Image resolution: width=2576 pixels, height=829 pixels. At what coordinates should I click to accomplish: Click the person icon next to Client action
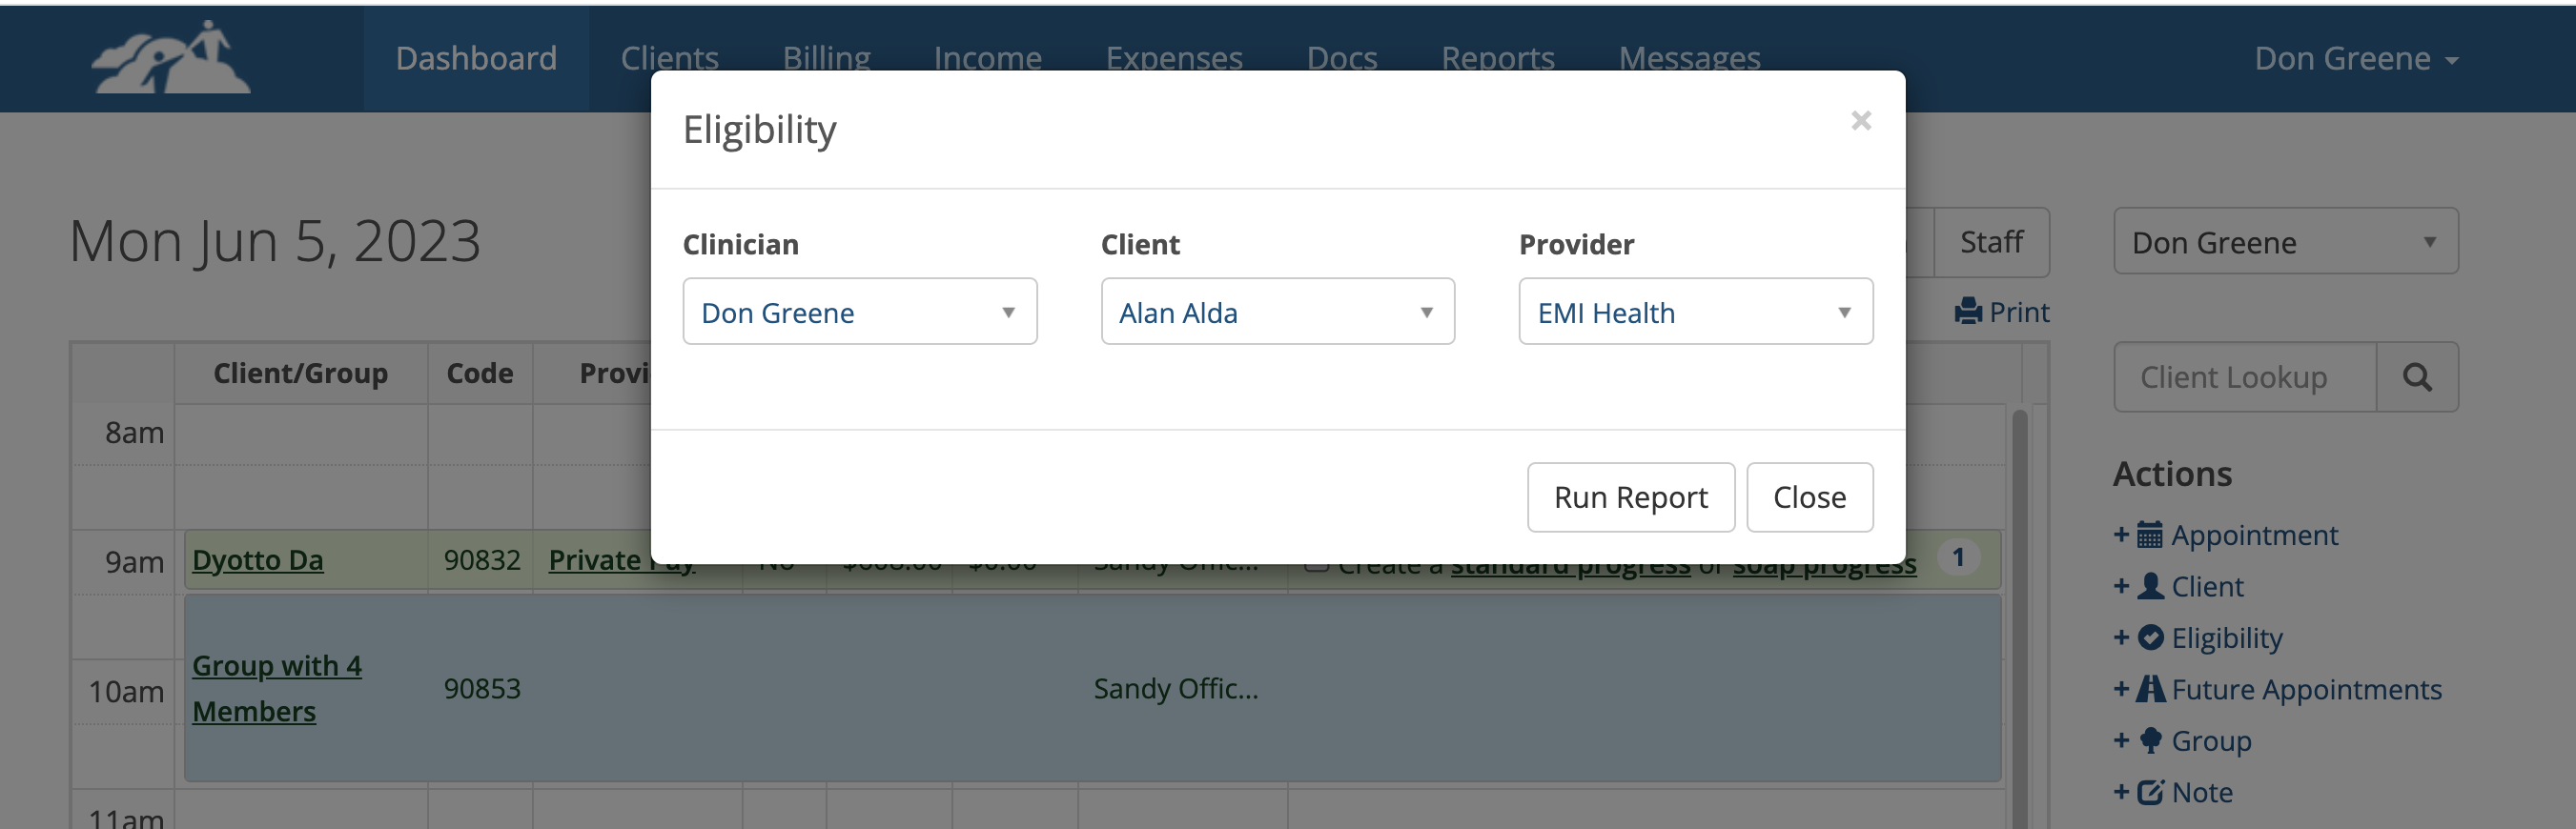click(2149, 586)
